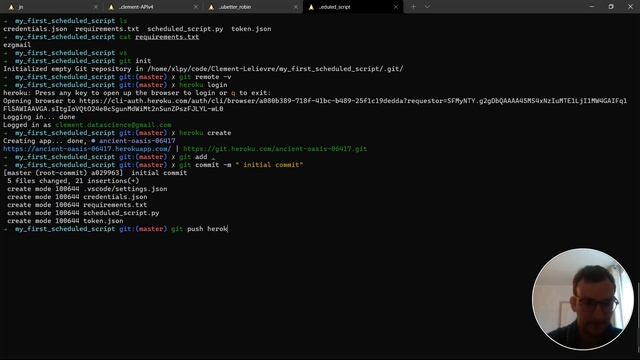Switch to the better_robin tab
Screen dimensions: 640x360
point(251,7)
